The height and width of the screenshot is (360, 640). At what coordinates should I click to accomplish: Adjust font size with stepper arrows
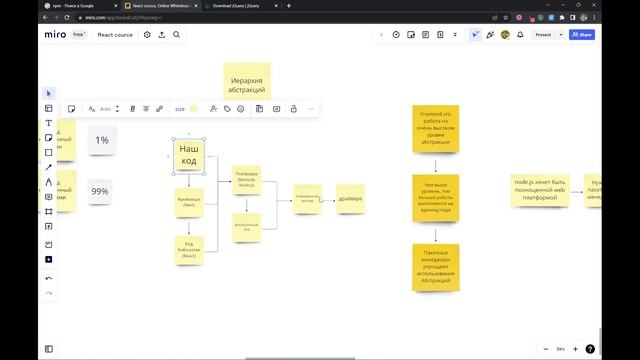coord(117,109)
